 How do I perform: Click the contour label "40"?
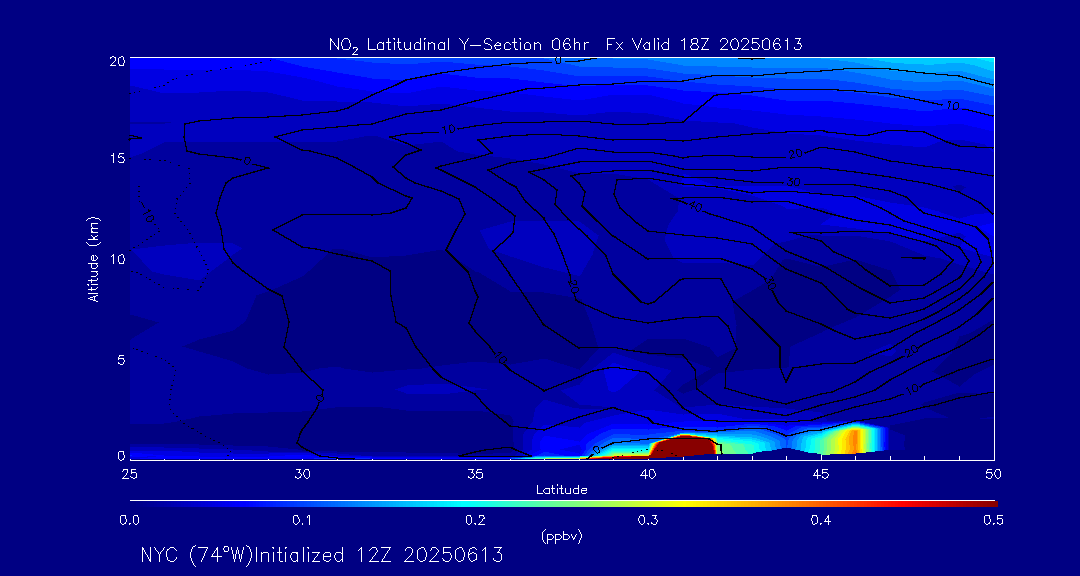click(x=696, y=207)
